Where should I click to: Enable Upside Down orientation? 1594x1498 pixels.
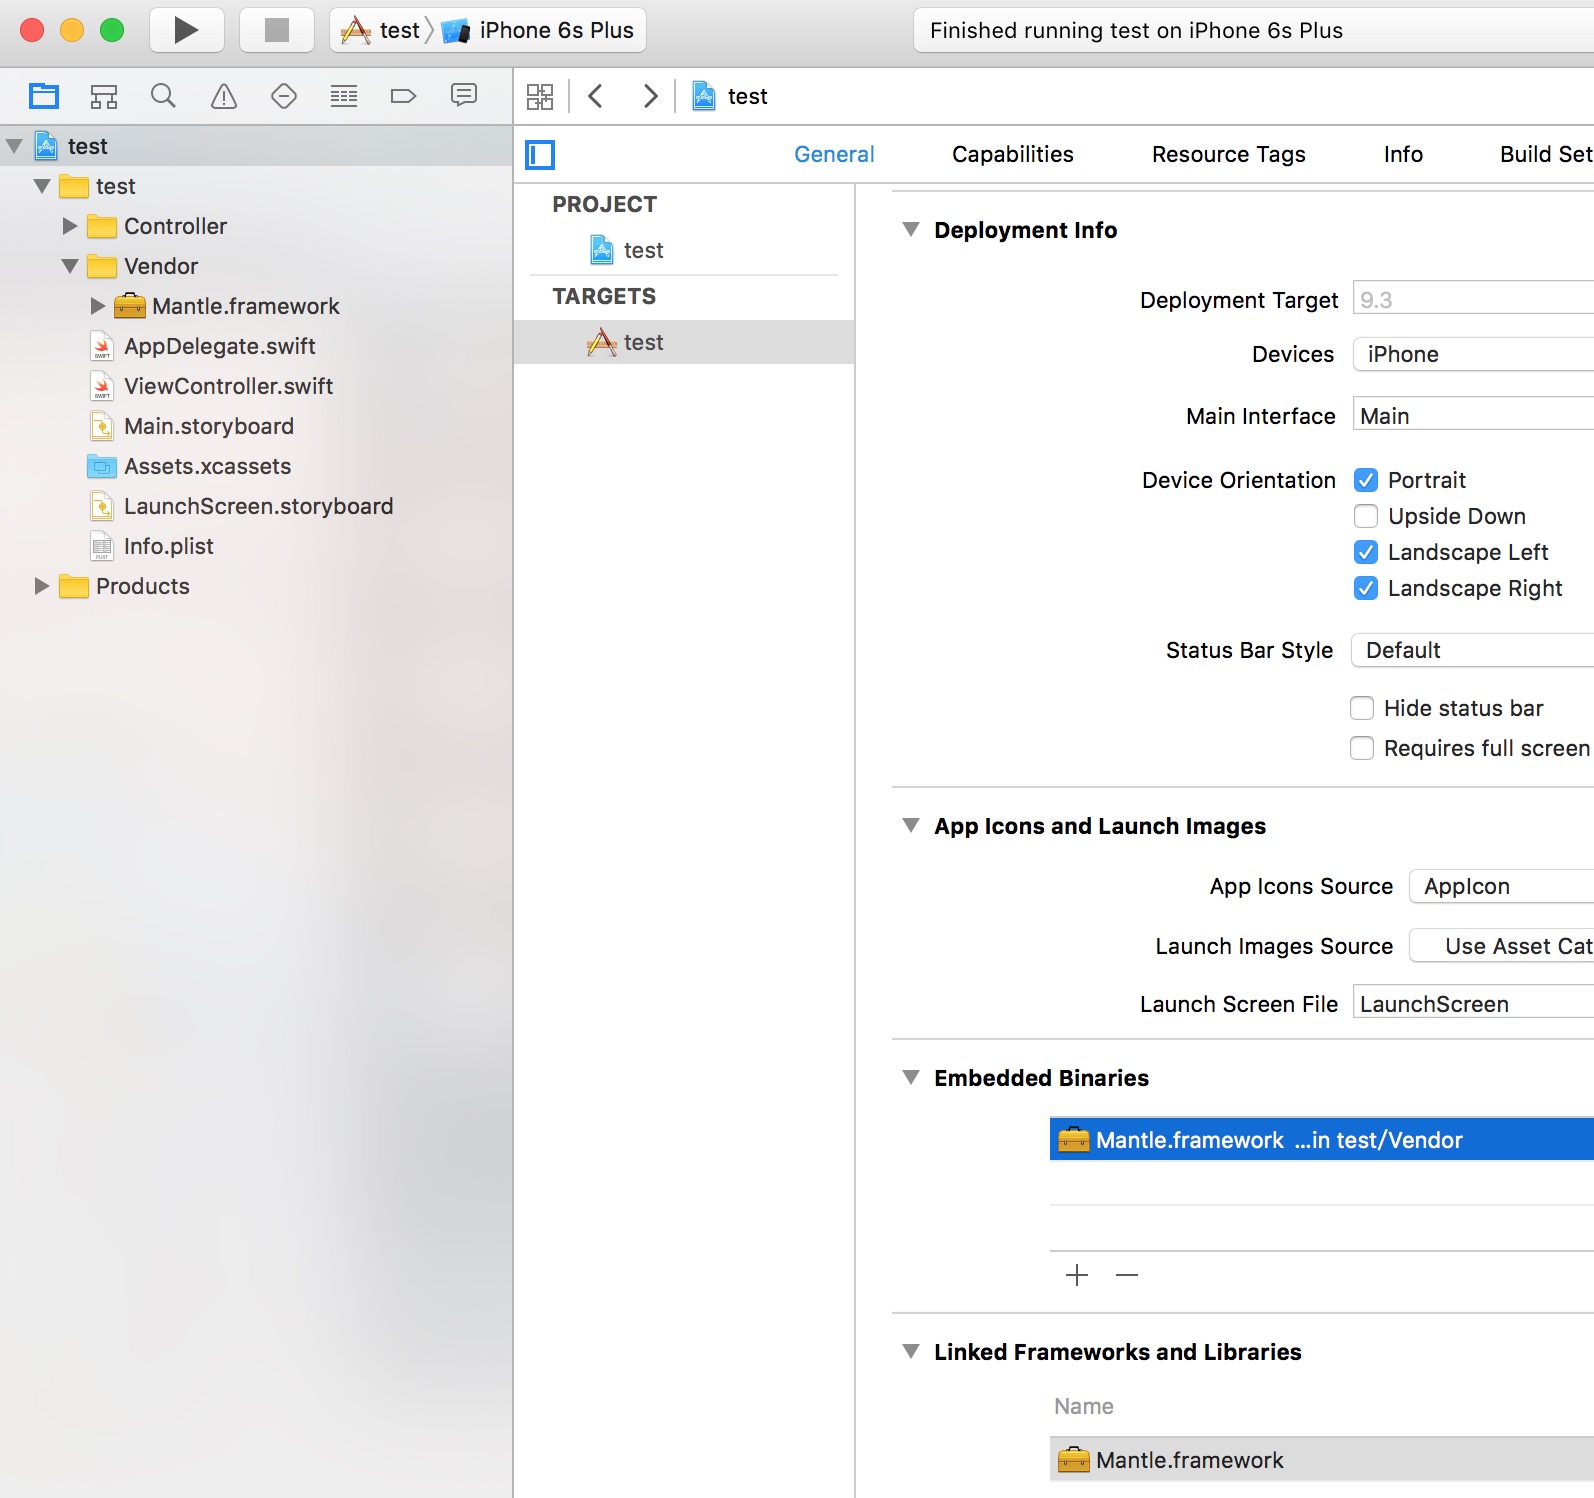tap(1366, 516)
